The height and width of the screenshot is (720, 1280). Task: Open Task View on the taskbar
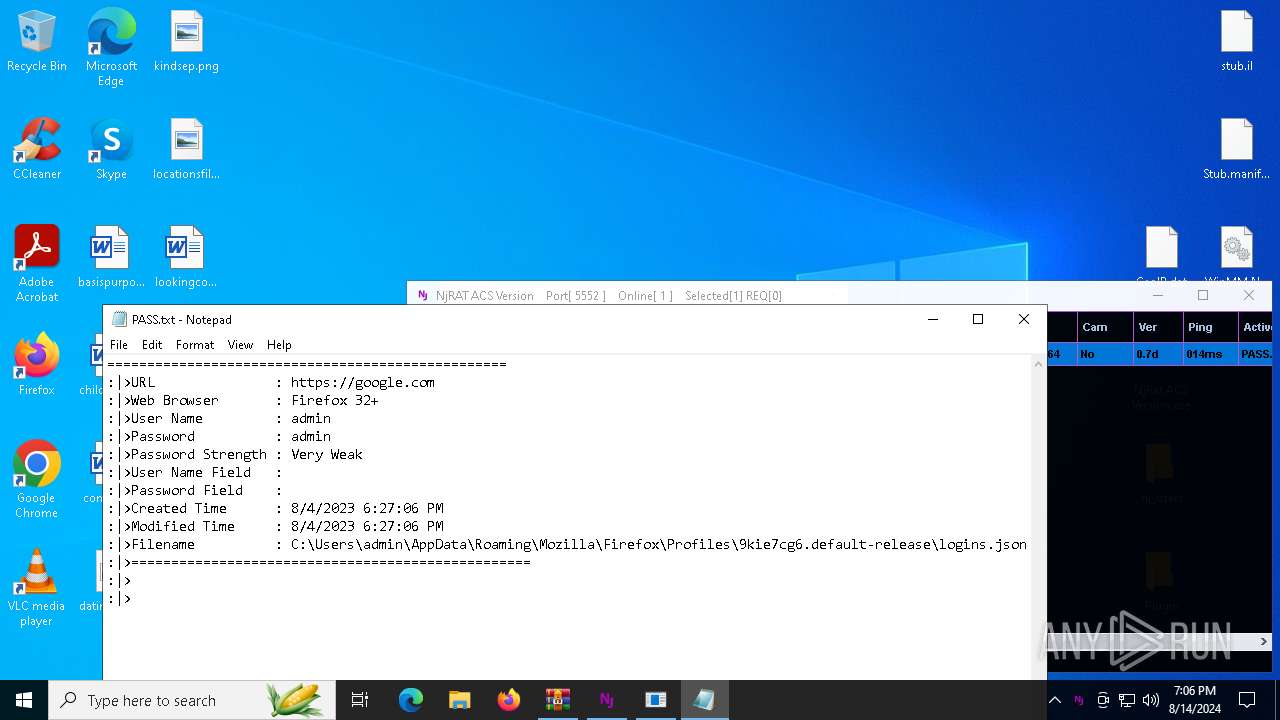pyautogui.click(x=360, y=700)
